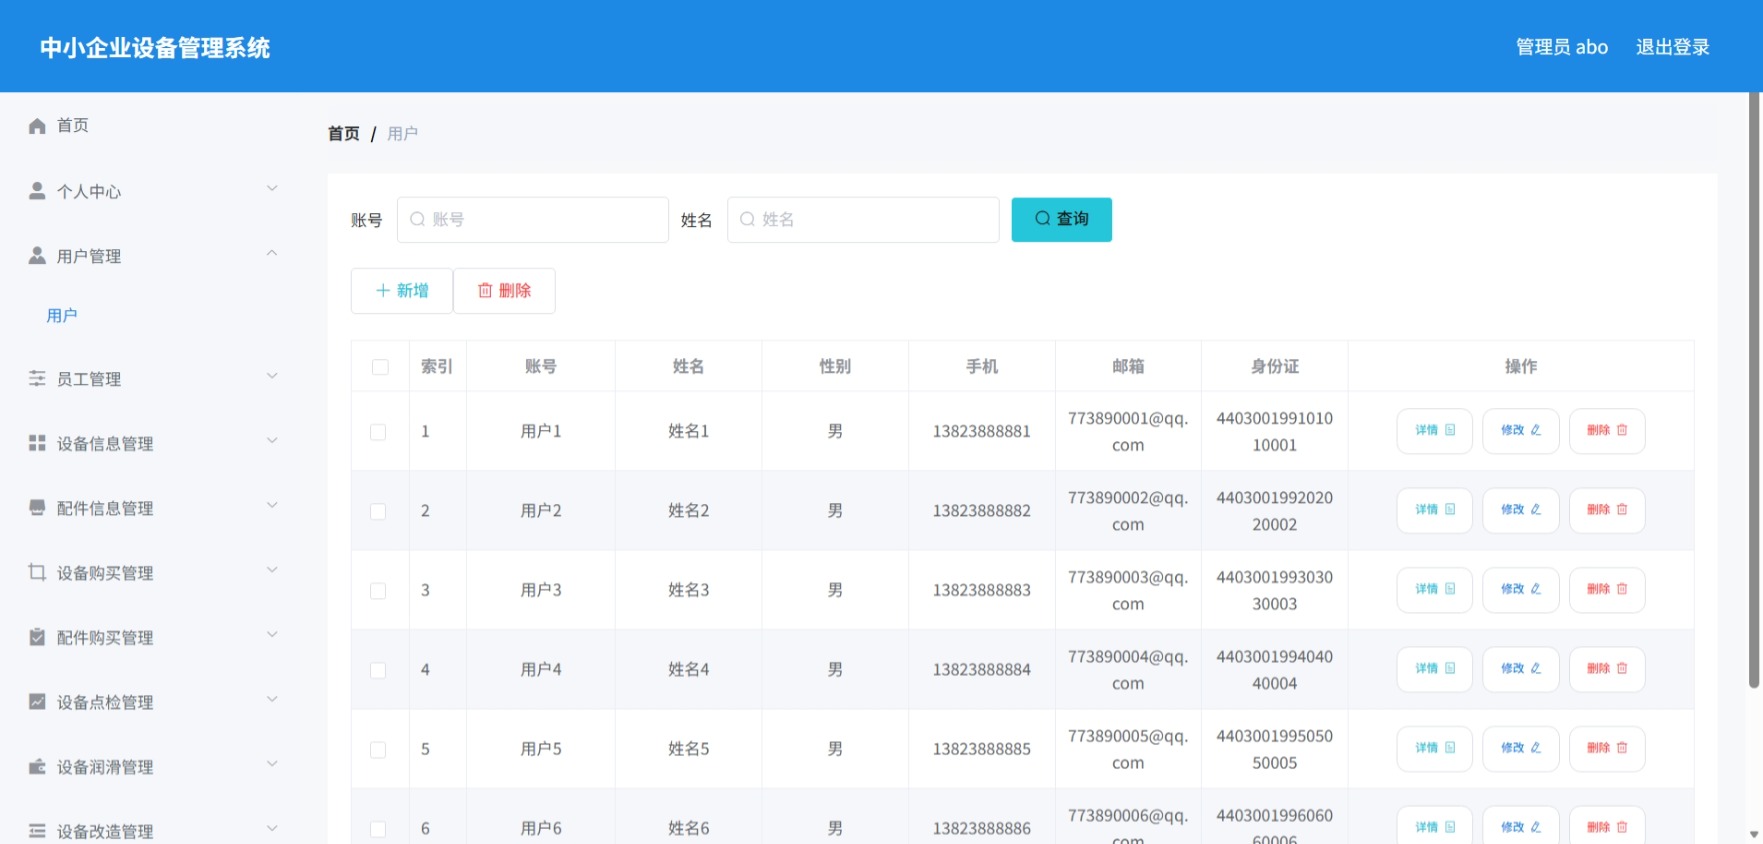Click the grid icon next to 设备信息管理
Image resolution: width=1763 pixels, height=844 pixels.
[37, 443]
